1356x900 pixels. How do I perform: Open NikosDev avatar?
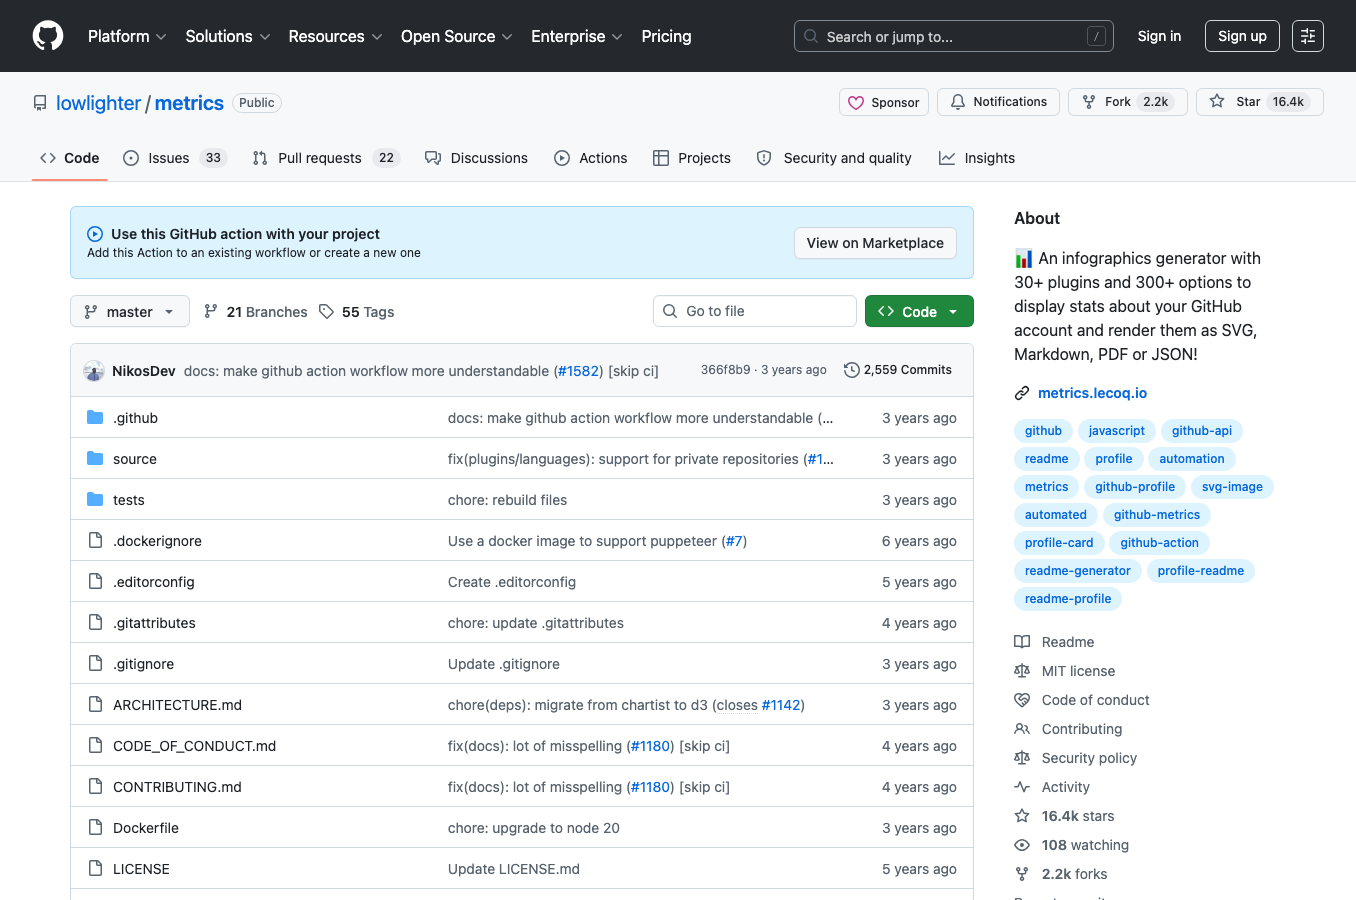[x=94, y=371]
